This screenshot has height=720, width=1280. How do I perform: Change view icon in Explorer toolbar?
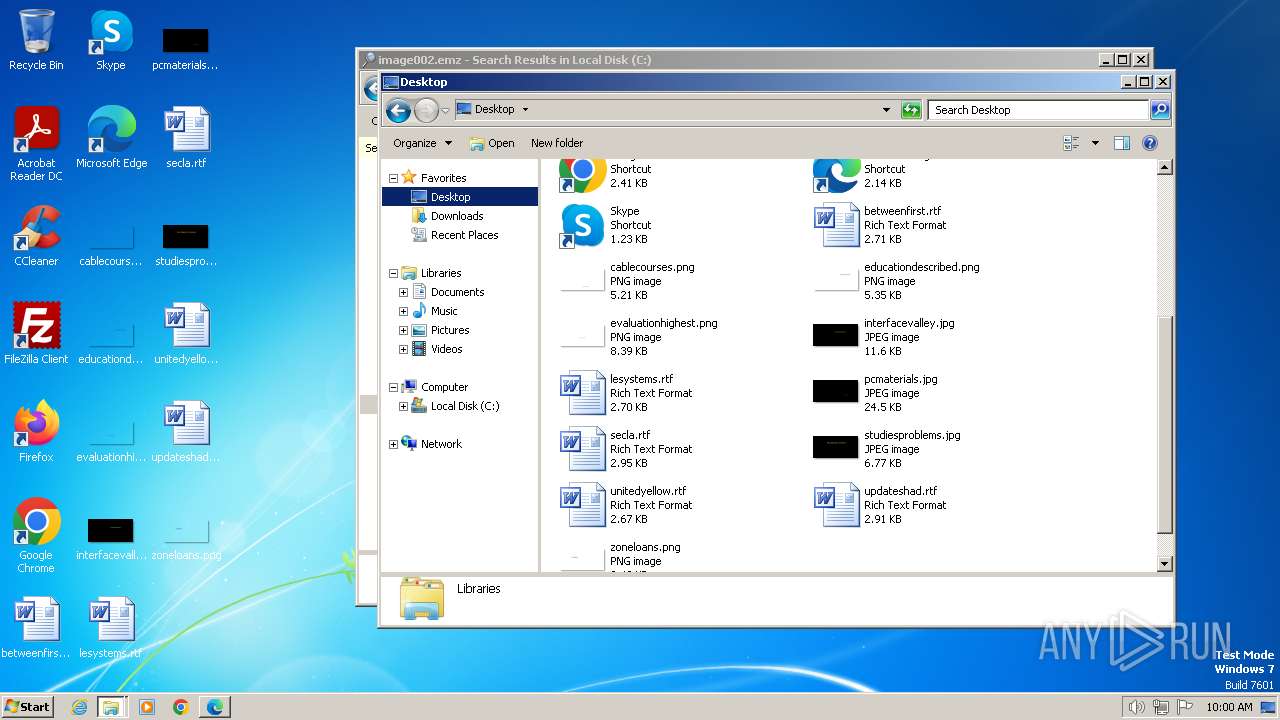[1072, 143]
